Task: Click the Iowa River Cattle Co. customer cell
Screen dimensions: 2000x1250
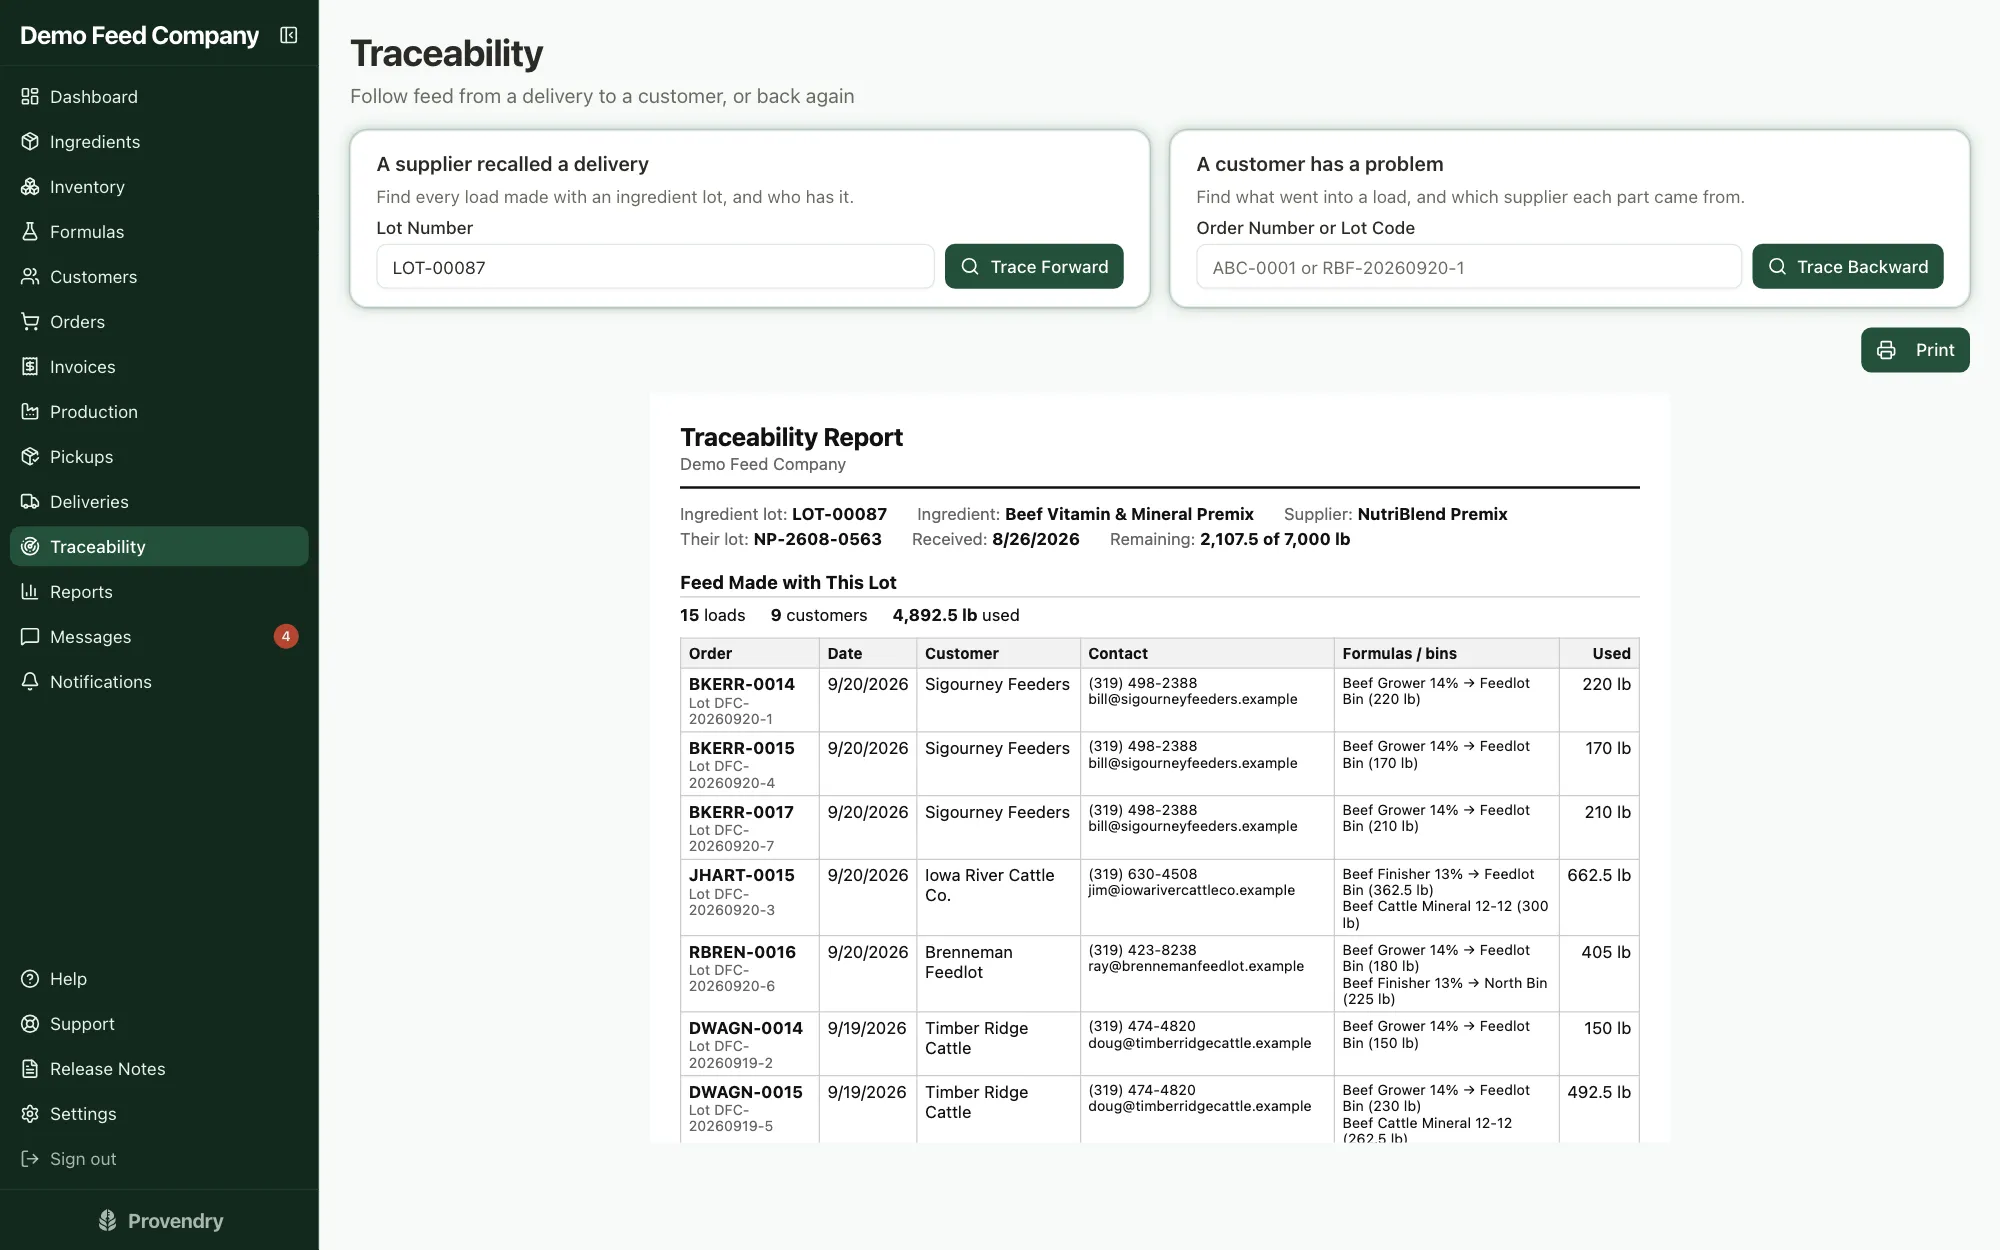Action: tap(998, 898)
